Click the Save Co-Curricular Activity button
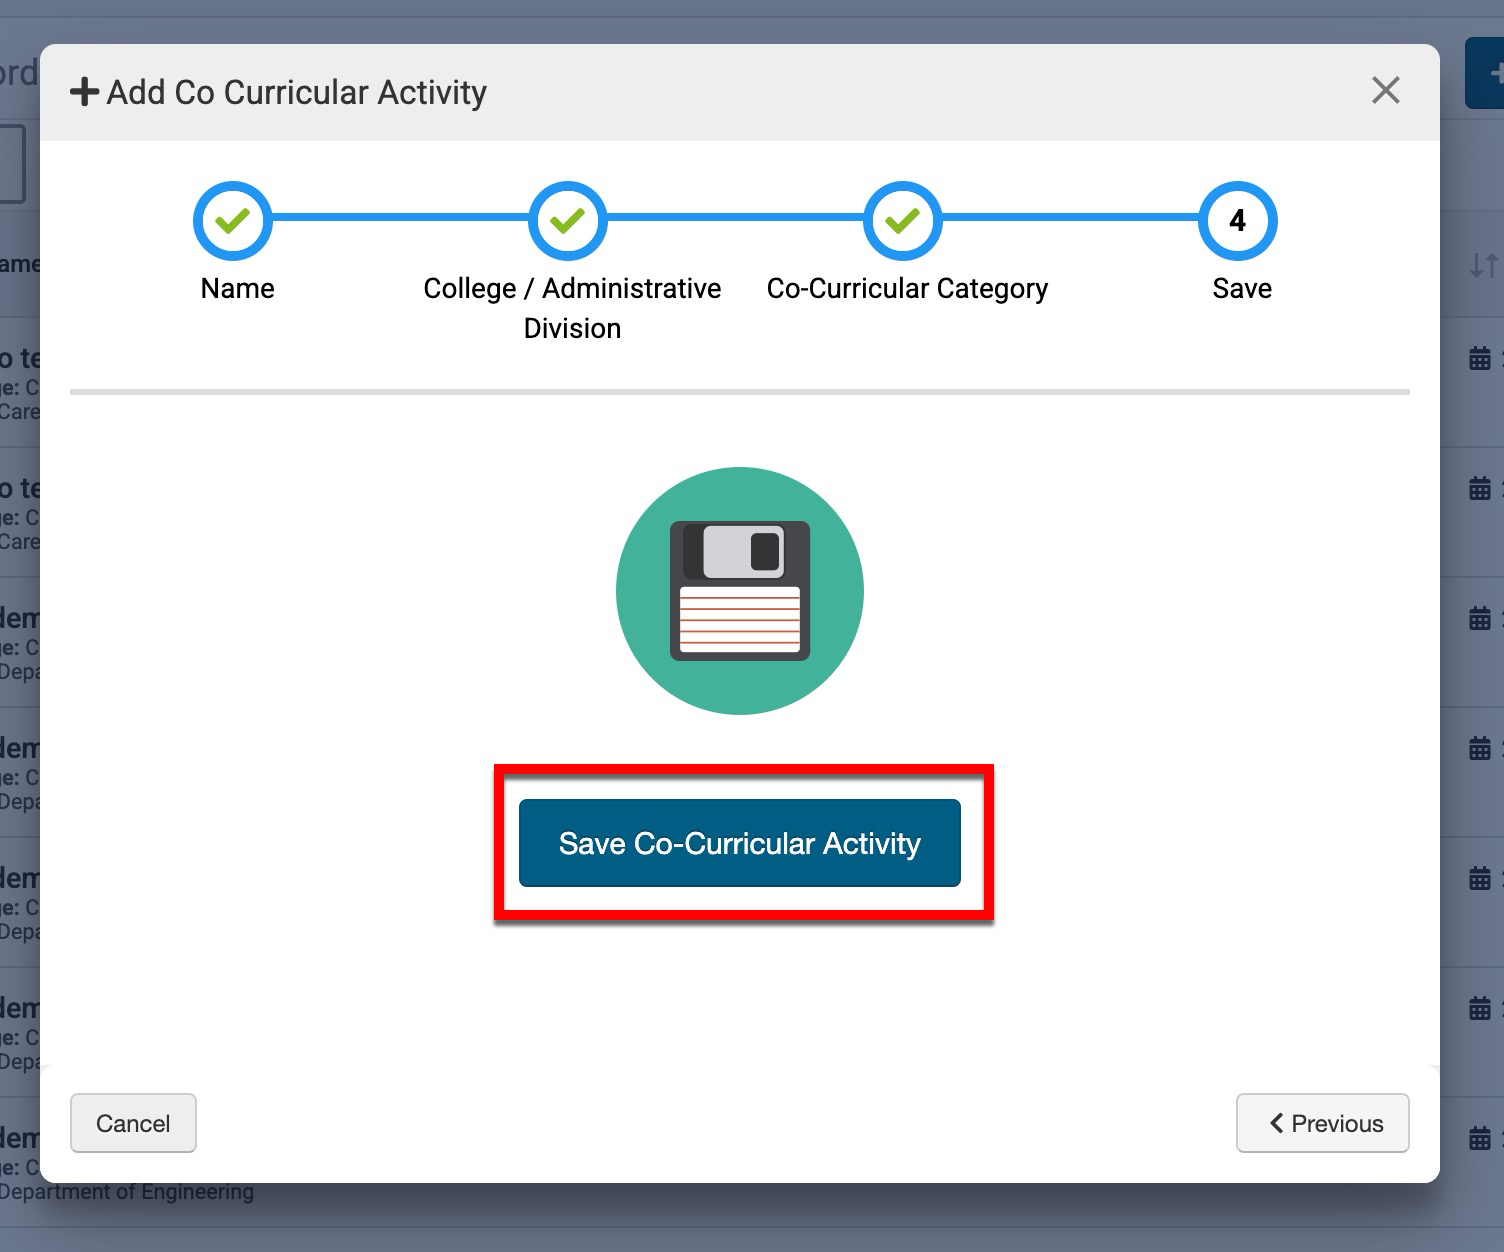The image size is (1504, 1252). 739,843
